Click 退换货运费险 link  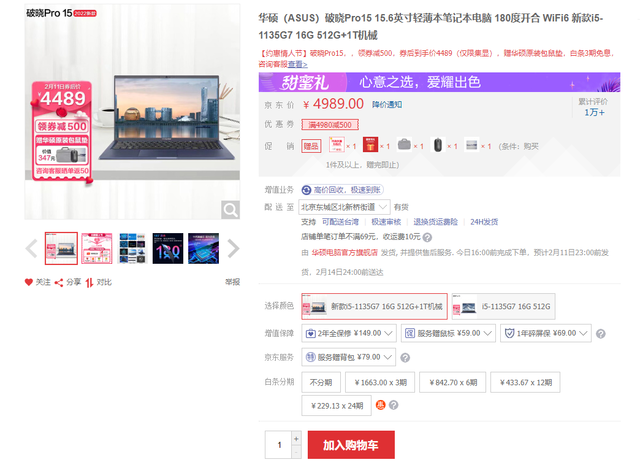(x=436, y=222)
